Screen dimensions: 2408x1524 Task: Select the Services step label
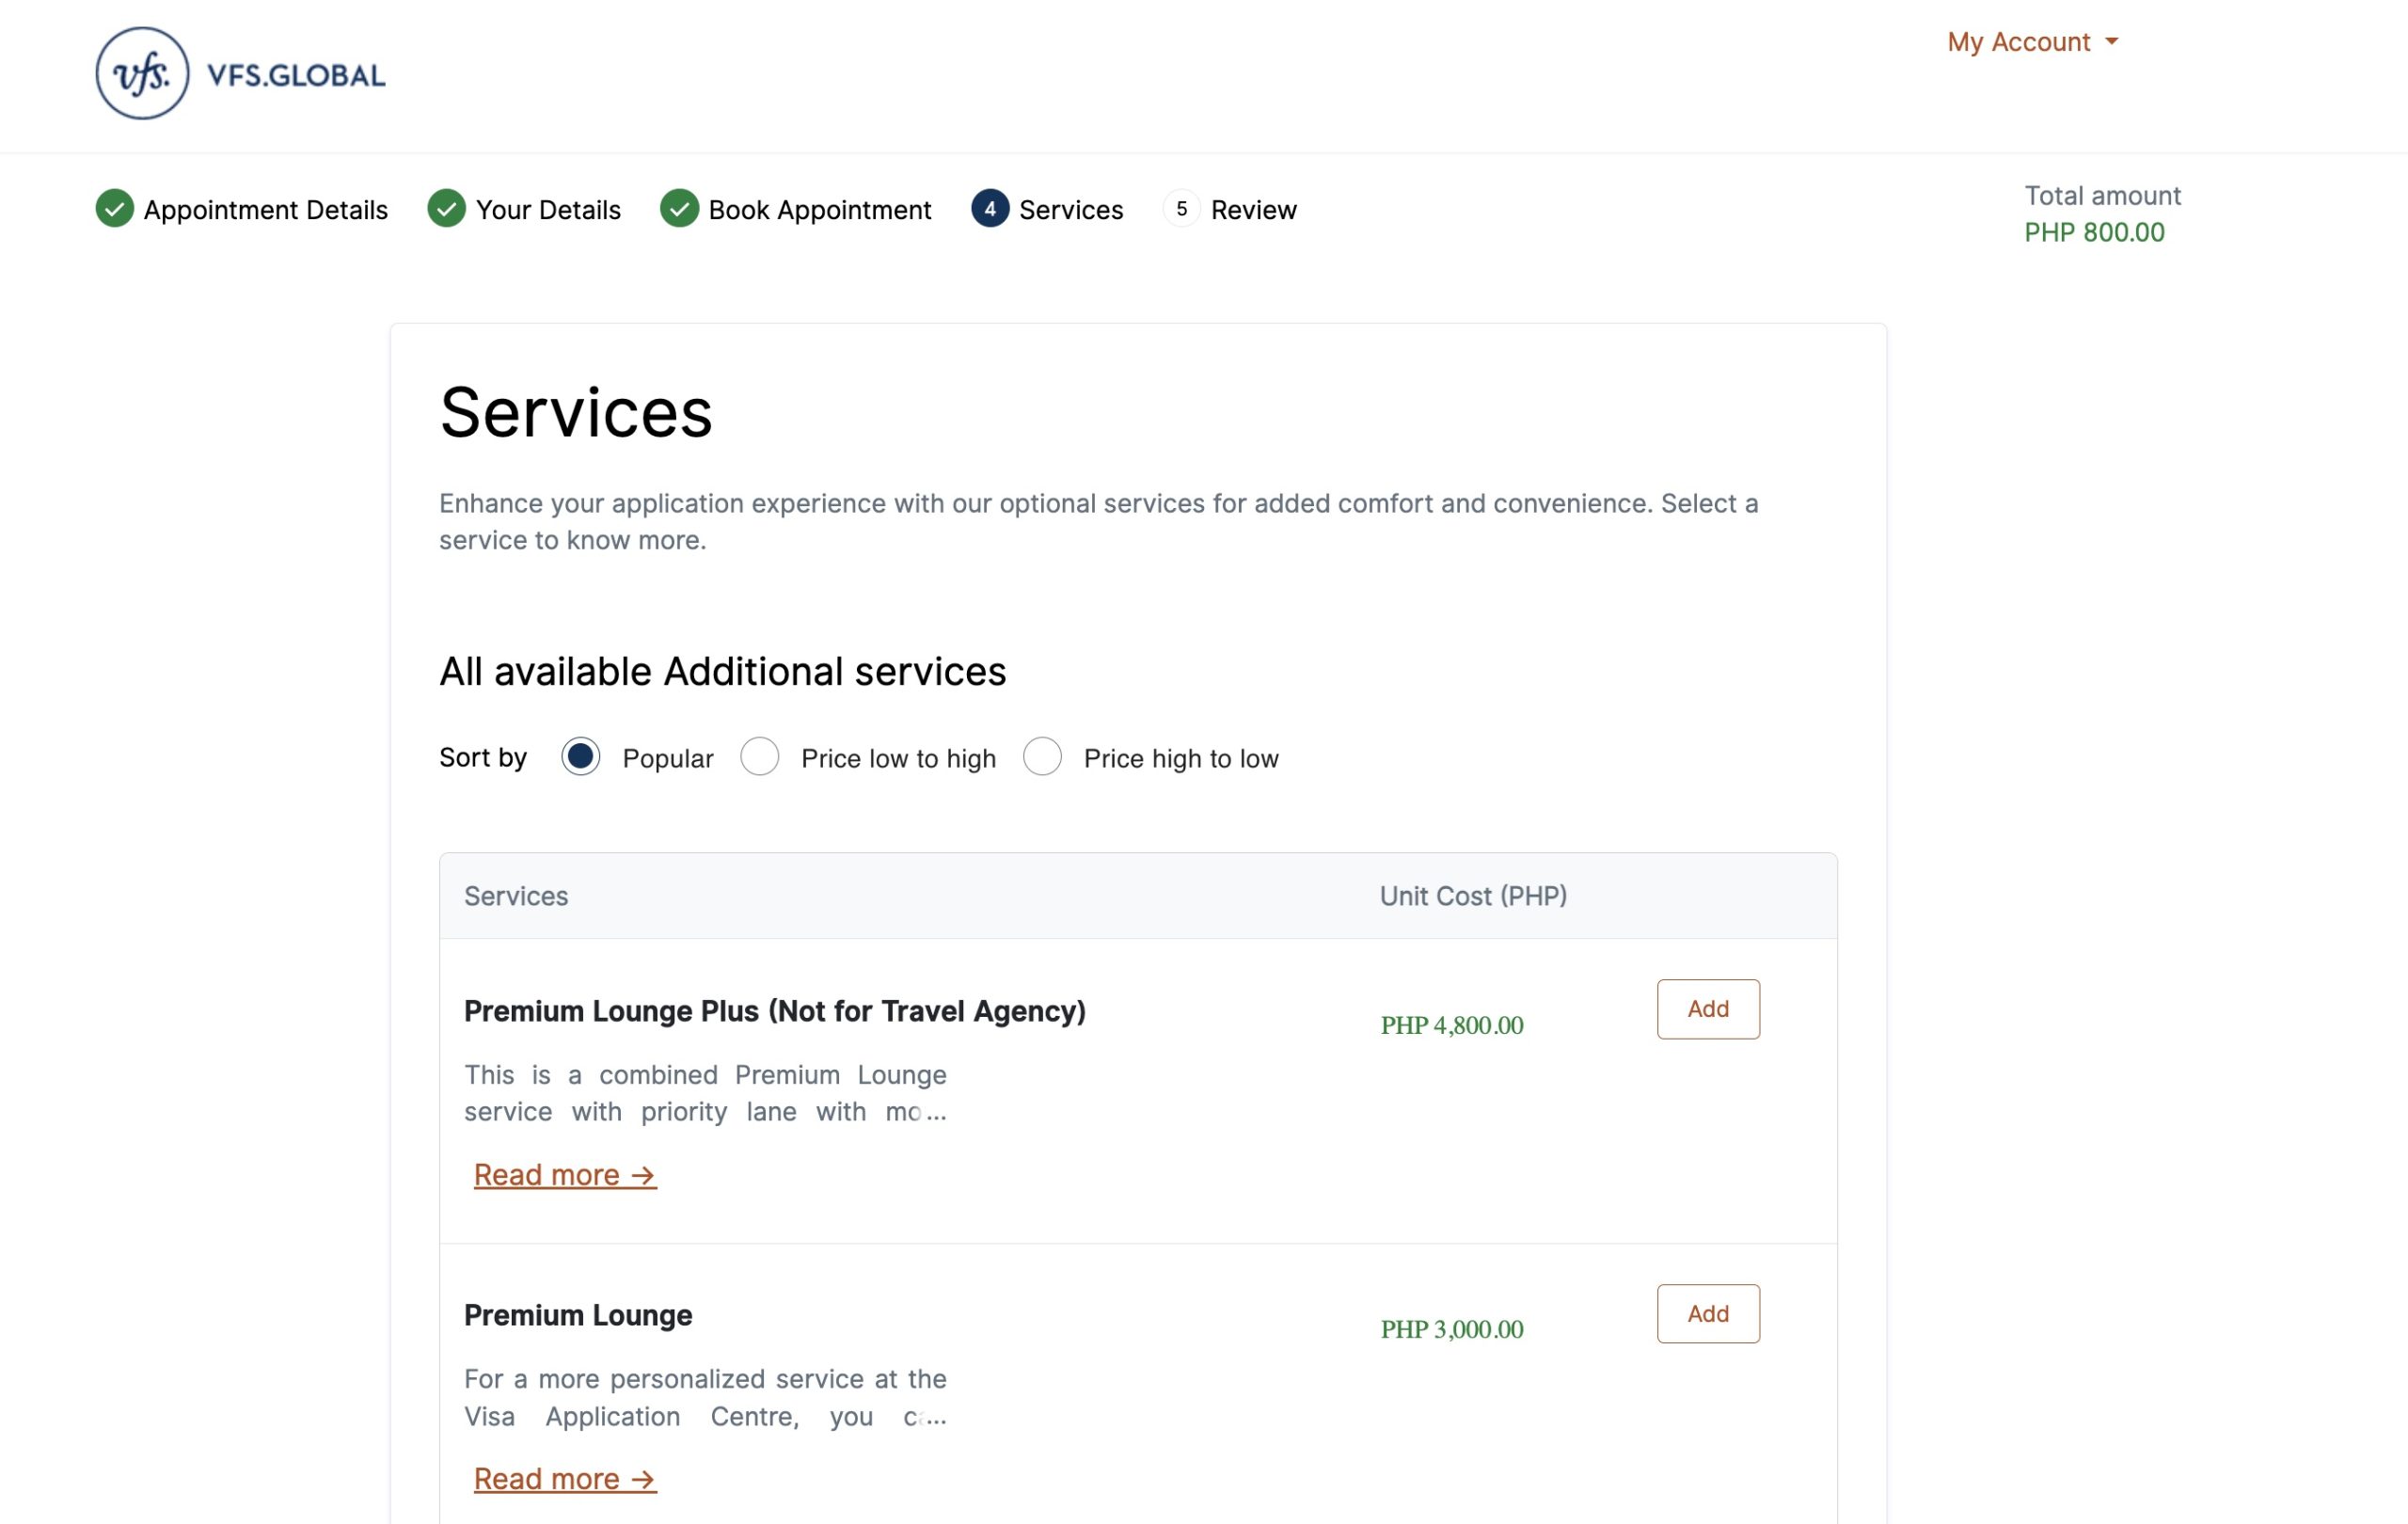1071,210
